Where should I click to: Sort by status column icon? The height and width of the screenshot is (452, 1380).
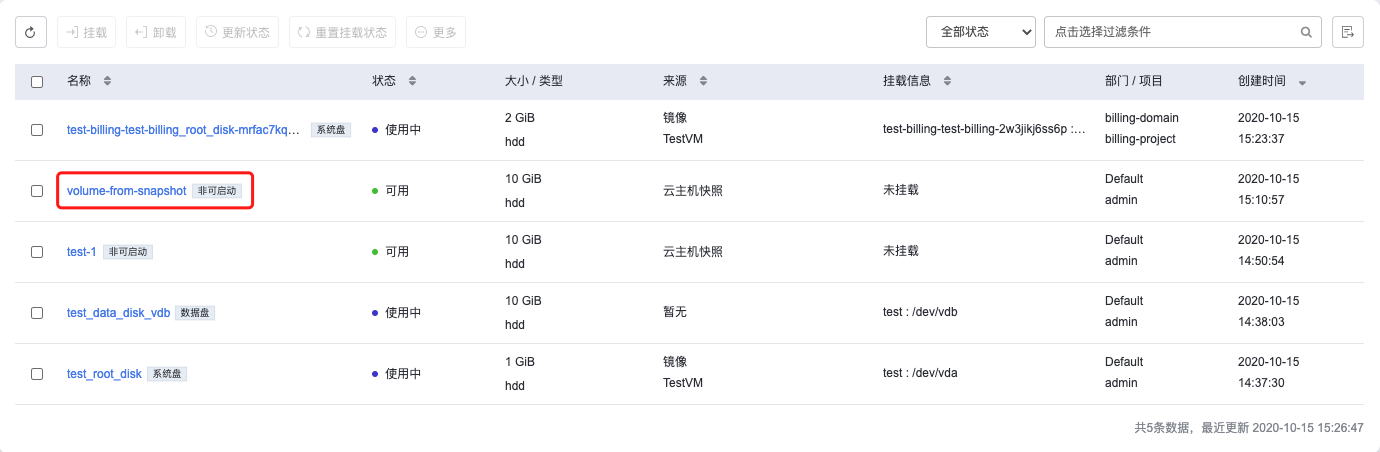(x=412, y=81)
